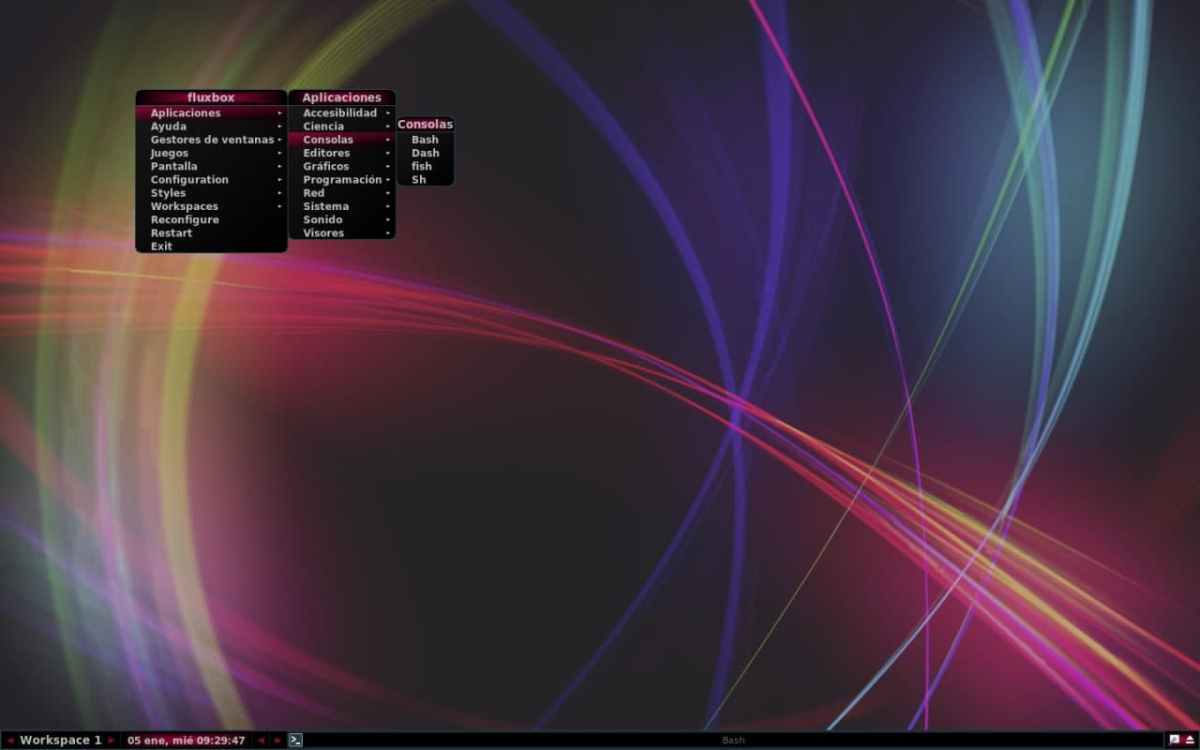This screenshot has width=1200, height=750.
Task: Click Exit in the fluxbox menu
Action: tap(161, 246)
